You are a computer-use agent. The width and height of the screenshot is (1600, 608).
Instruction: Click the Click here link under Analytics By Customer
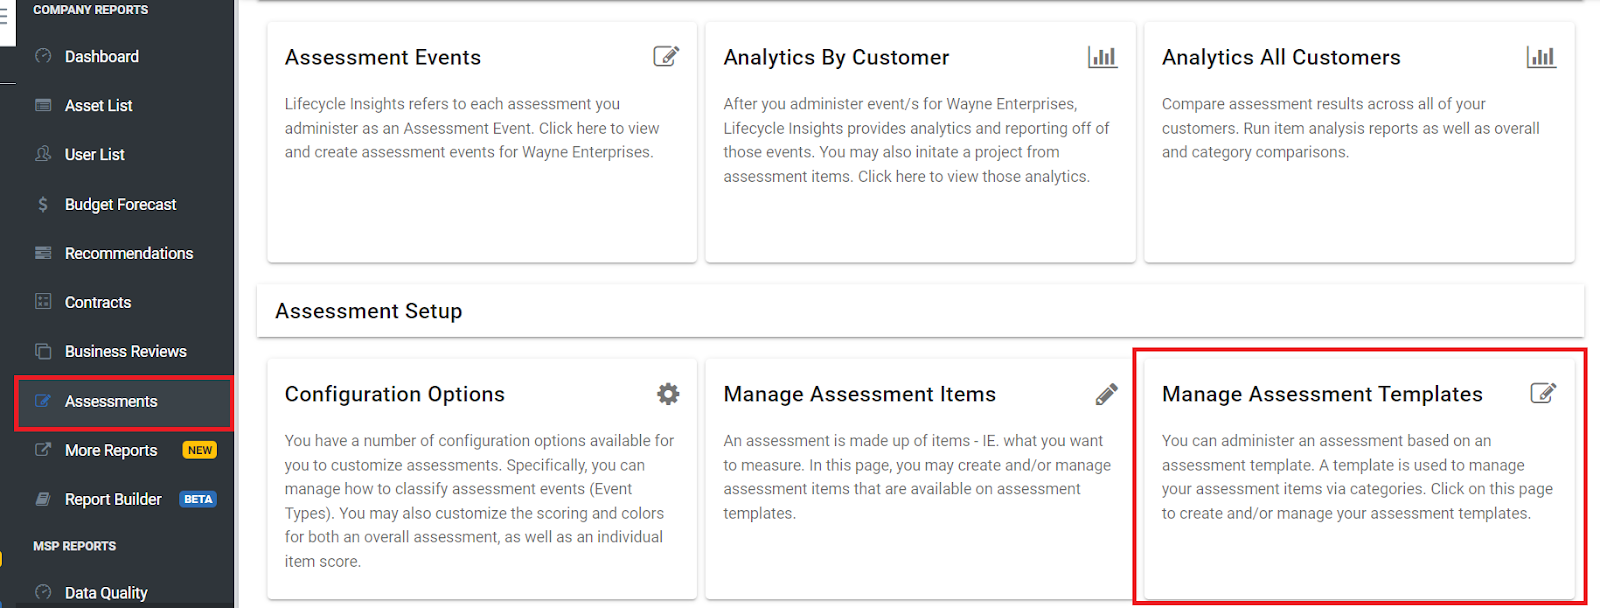coord(894,176)
